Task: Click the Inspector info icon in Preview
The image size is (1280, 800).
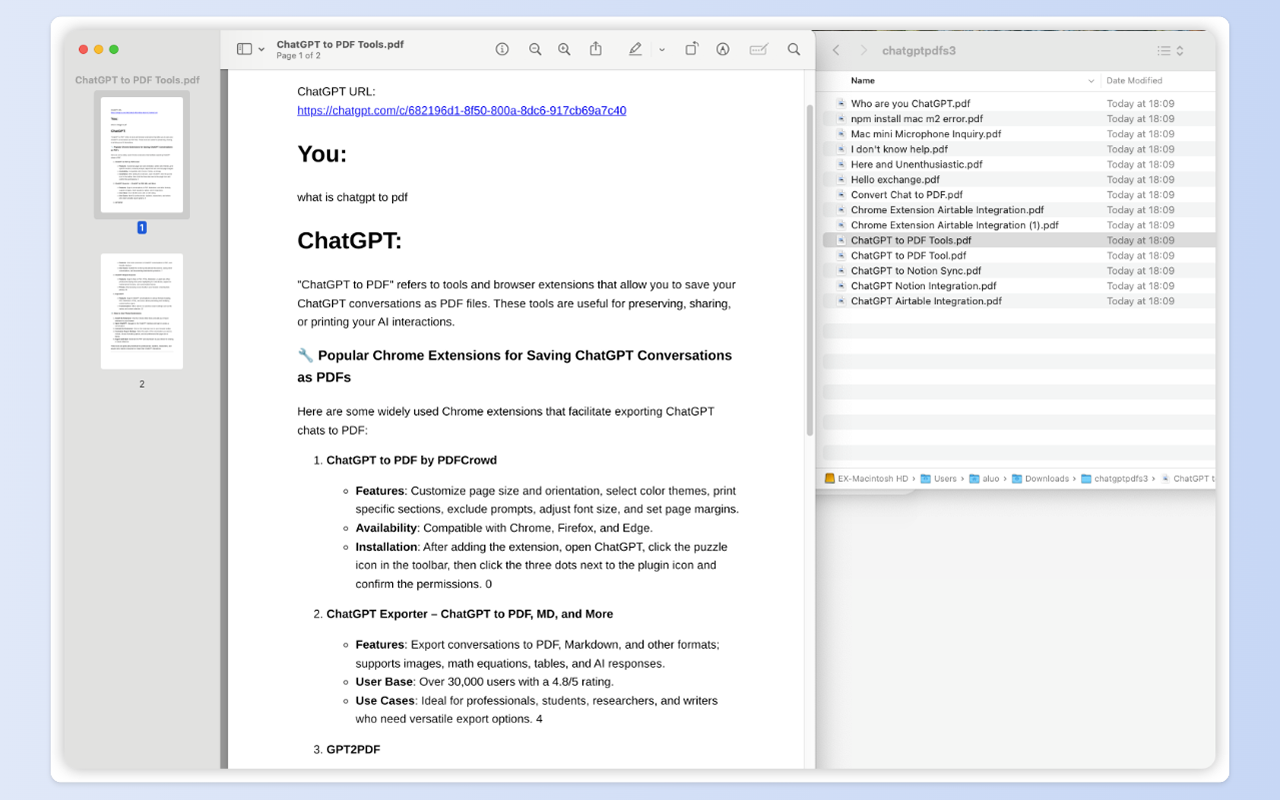Action: pos(502,48)
